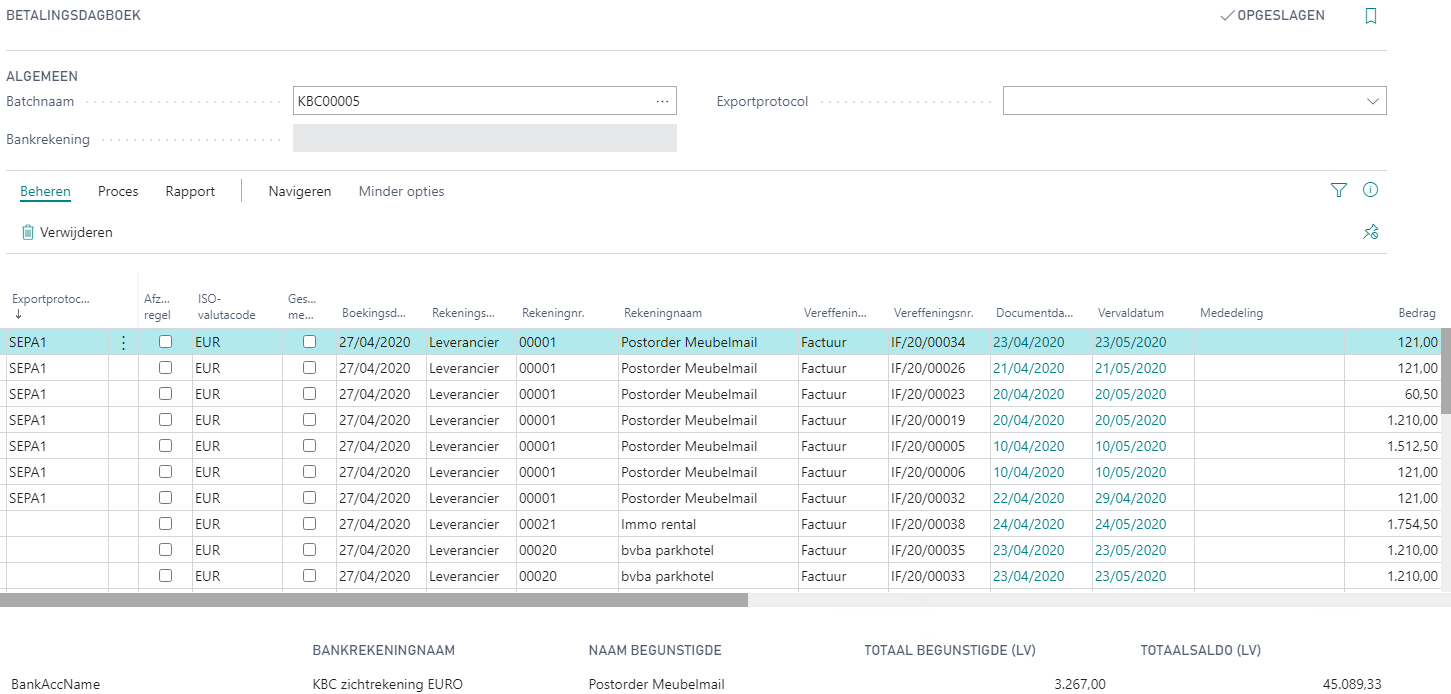Check Ges. me. box for IF/20/00026 row
Screen dimensions: 1451x694
[x=310, y=368]
